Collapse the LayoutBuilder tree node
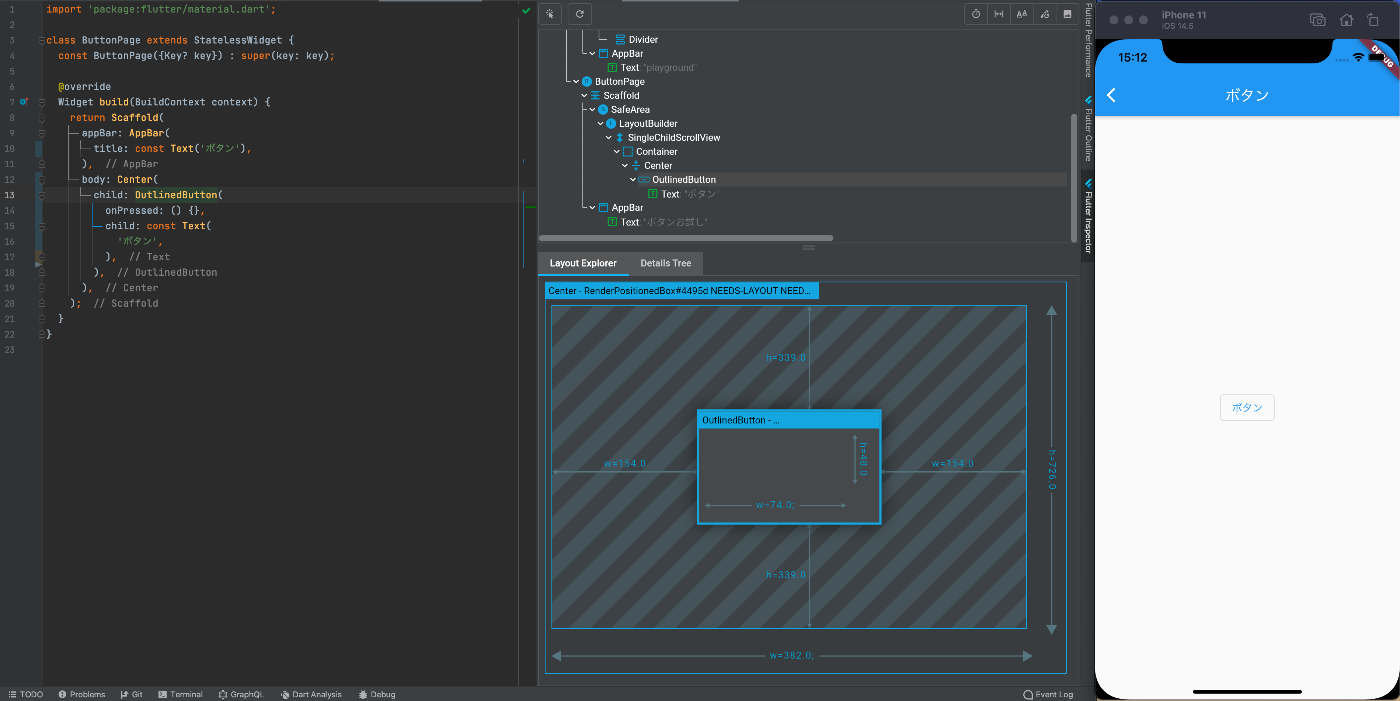Viewport: 1400px width, 701px height. [600, 124]
